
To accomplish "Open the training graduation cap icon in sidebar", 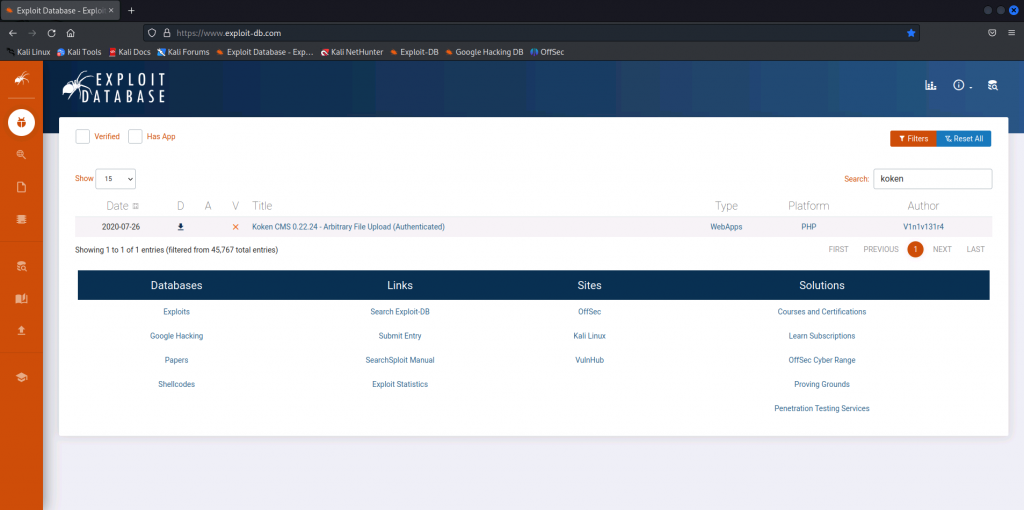I will (22, 377).
